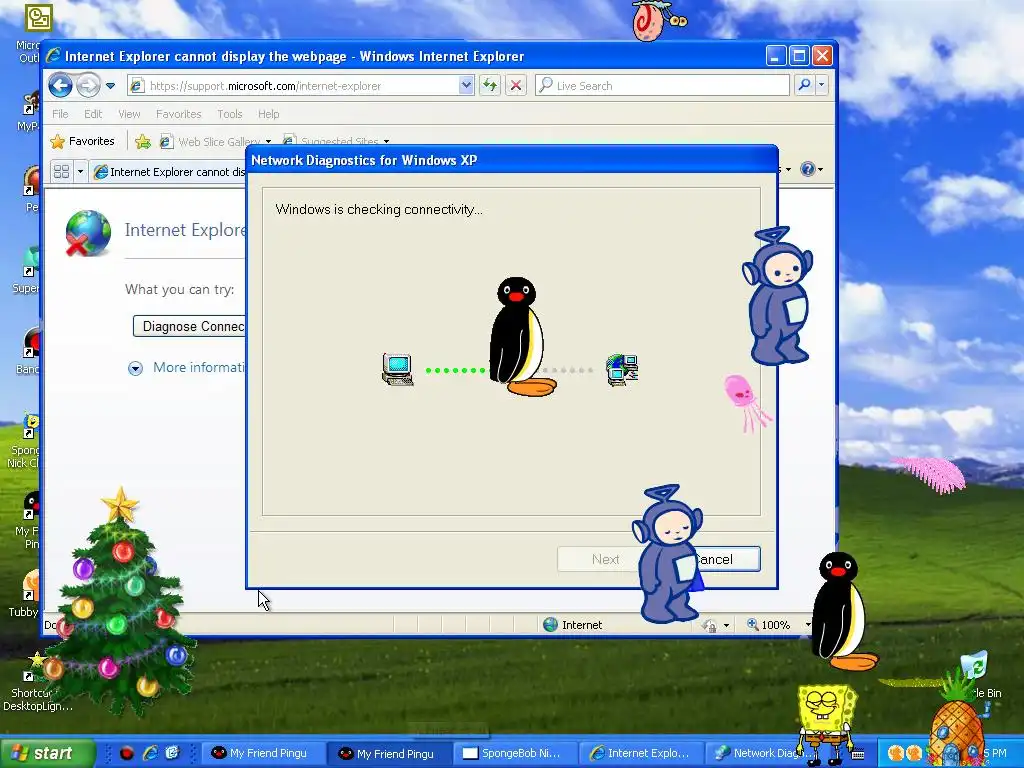Viewport: 1024px width, 768px height.
Task: Click 'Windows is checking connectivity...' text
Action: (379, 209)
